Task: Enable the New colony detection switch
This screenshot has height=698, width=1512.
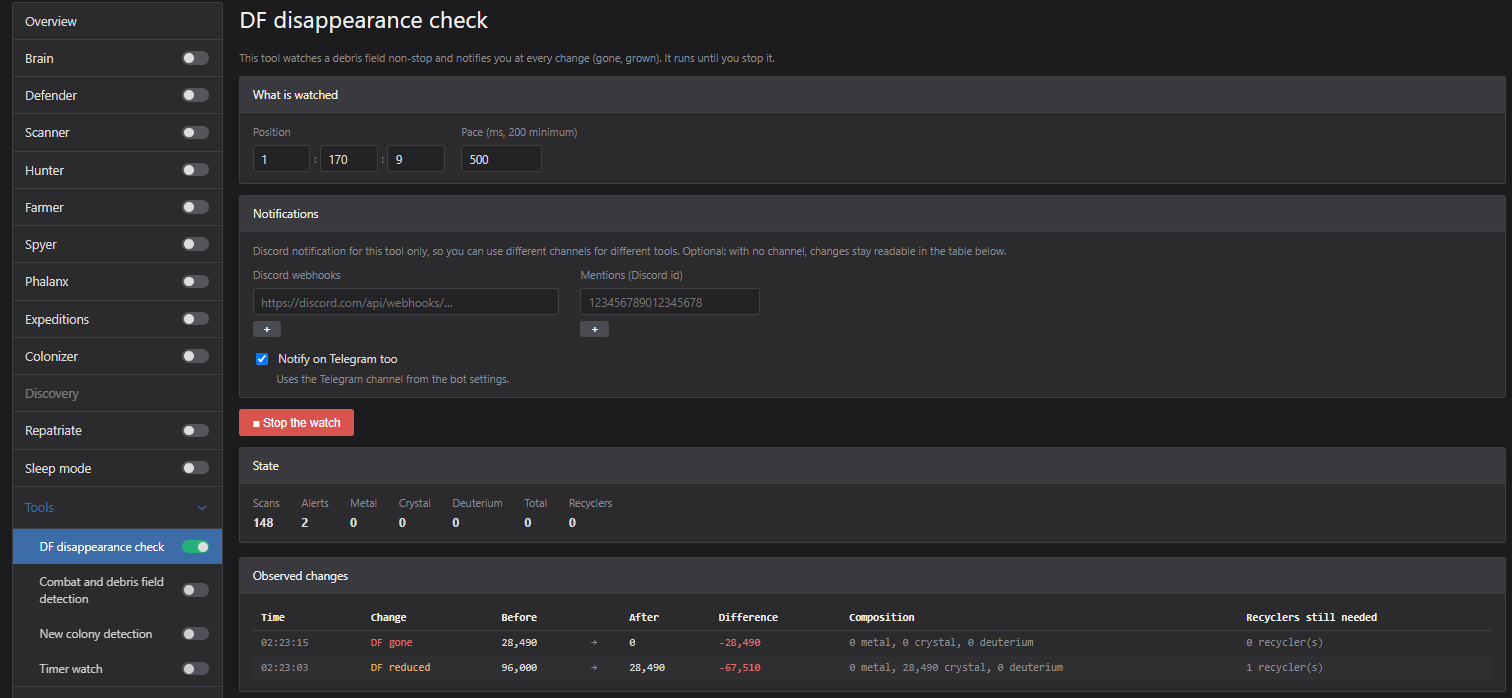Action: pyautogui.click(x=196, y=633)
